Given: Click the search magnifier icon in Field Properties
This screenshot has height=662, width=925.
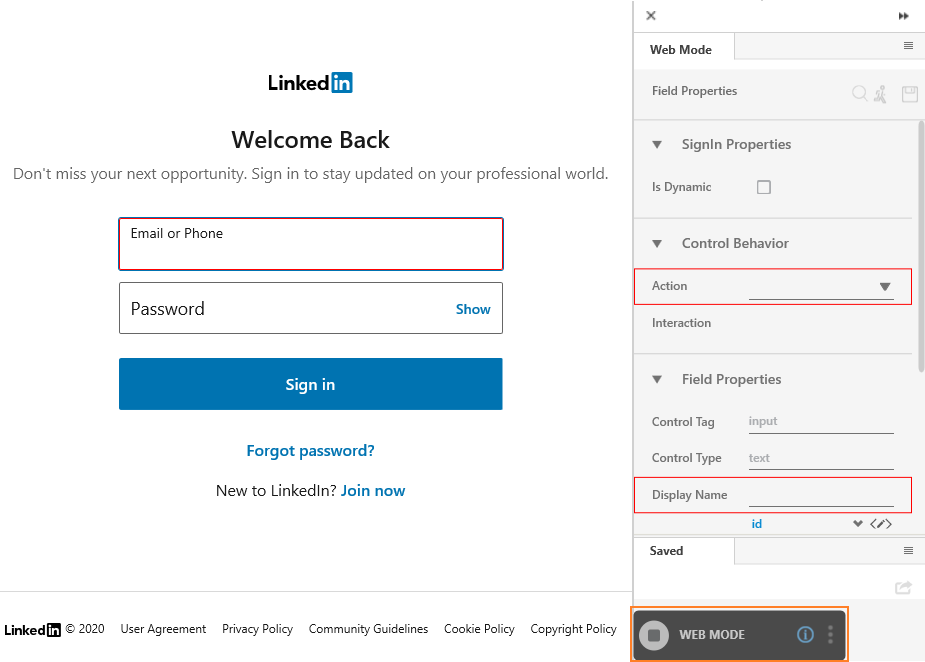Looking at the screenshot, I should tap(860, 93).
